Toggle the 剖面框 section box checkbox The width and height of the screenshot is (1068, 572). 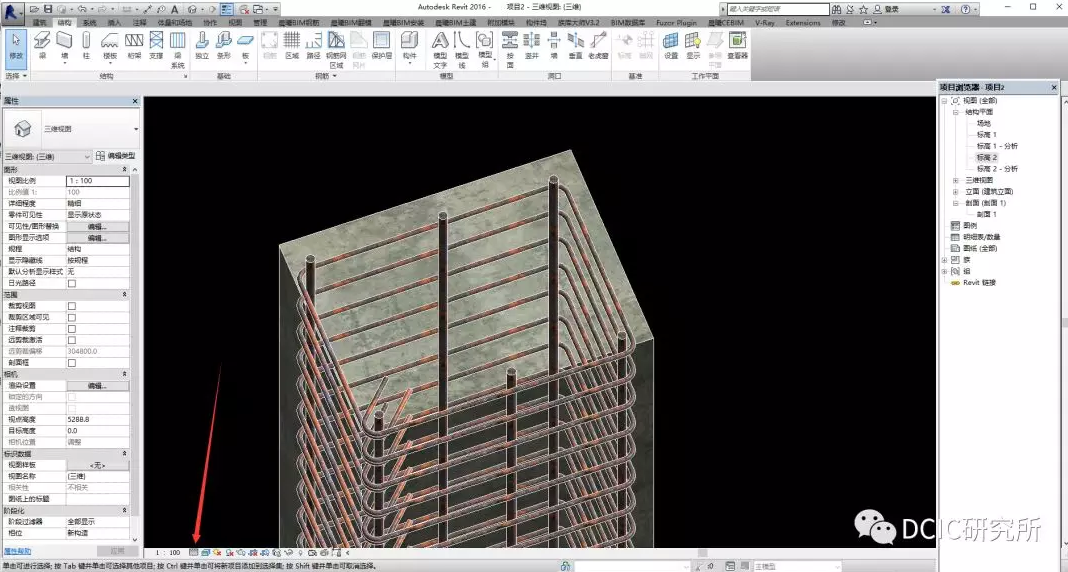tap(72, 363)
